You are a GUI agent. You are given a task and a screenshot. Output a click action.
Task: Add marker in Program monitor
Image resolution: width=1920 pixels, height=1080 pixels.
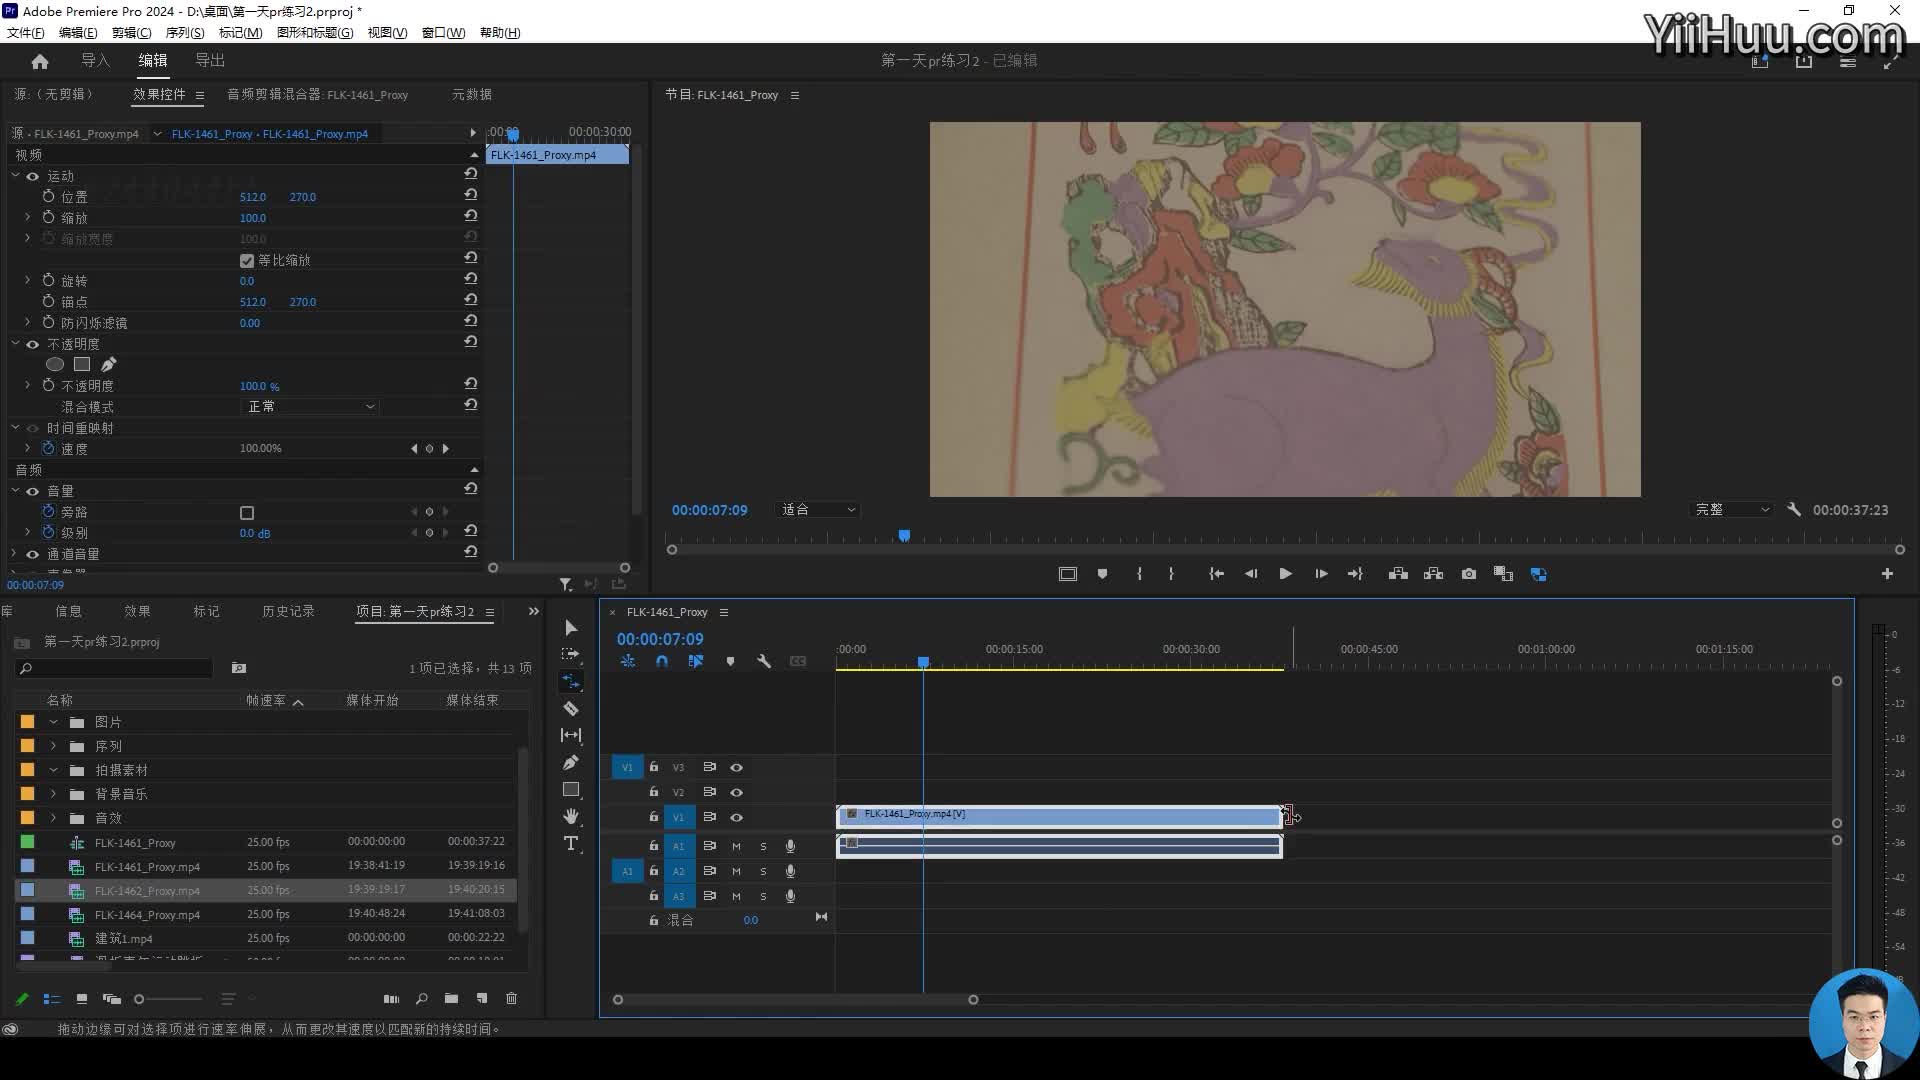click(1102, 574)
